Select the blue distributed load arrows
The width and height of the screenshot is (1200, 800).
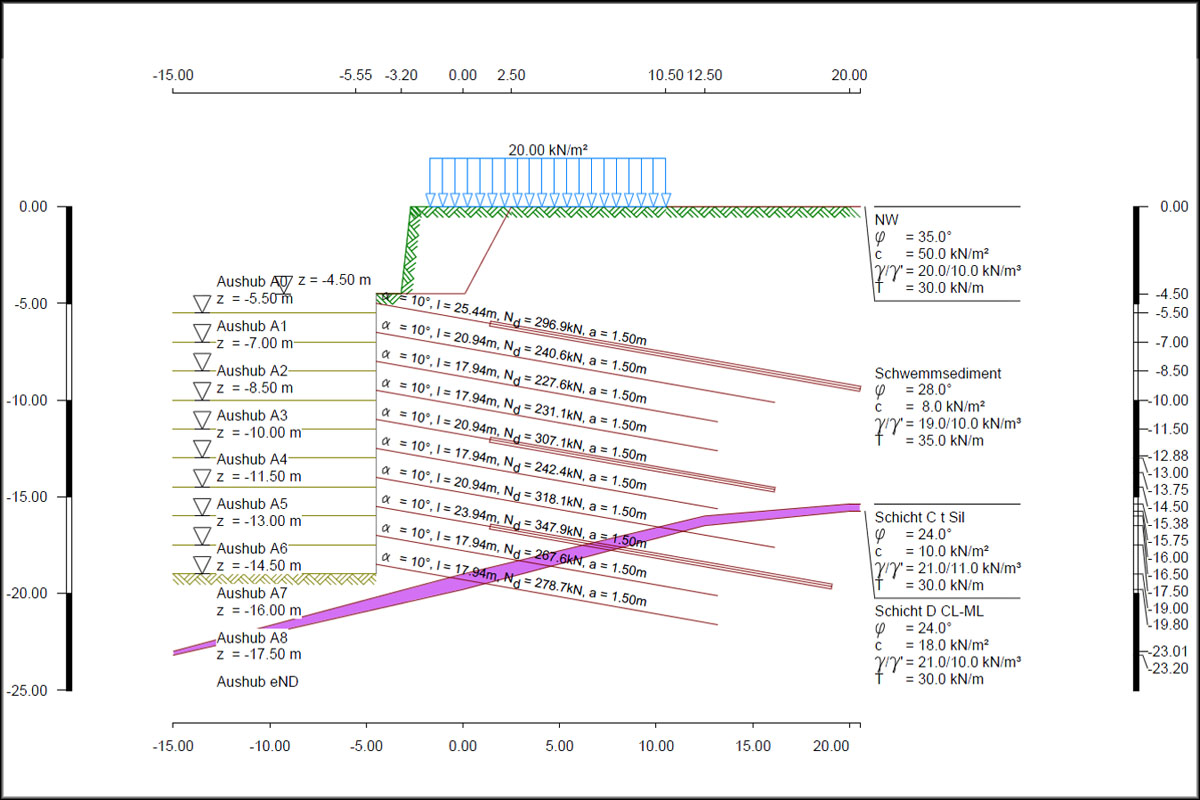tap(547, 183)
